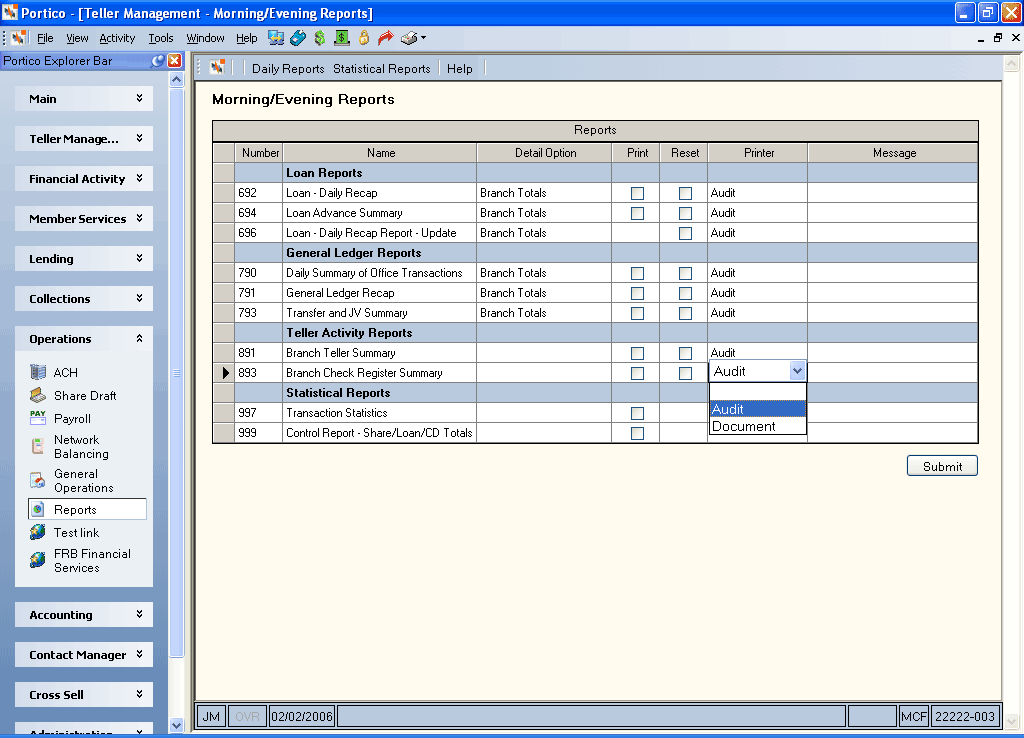Image resolution: width=1024 pixels, height=738 pixels.
Task: Click the OVR status bar indicator
Action: coord(247,716)
